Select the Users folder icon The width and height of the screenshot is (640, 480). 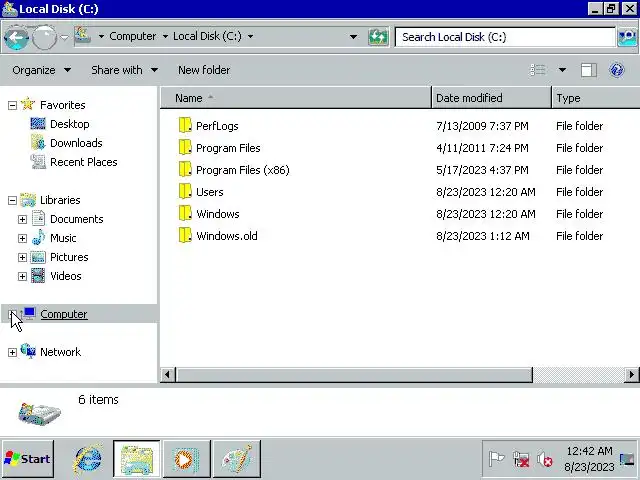[185, 191]
